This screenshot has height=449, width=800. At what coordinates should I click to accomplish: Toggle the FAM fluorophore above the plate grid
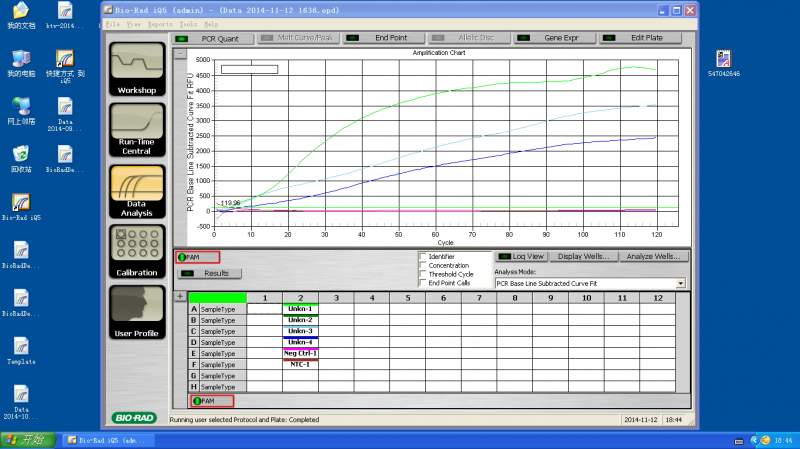click(197, 257)
